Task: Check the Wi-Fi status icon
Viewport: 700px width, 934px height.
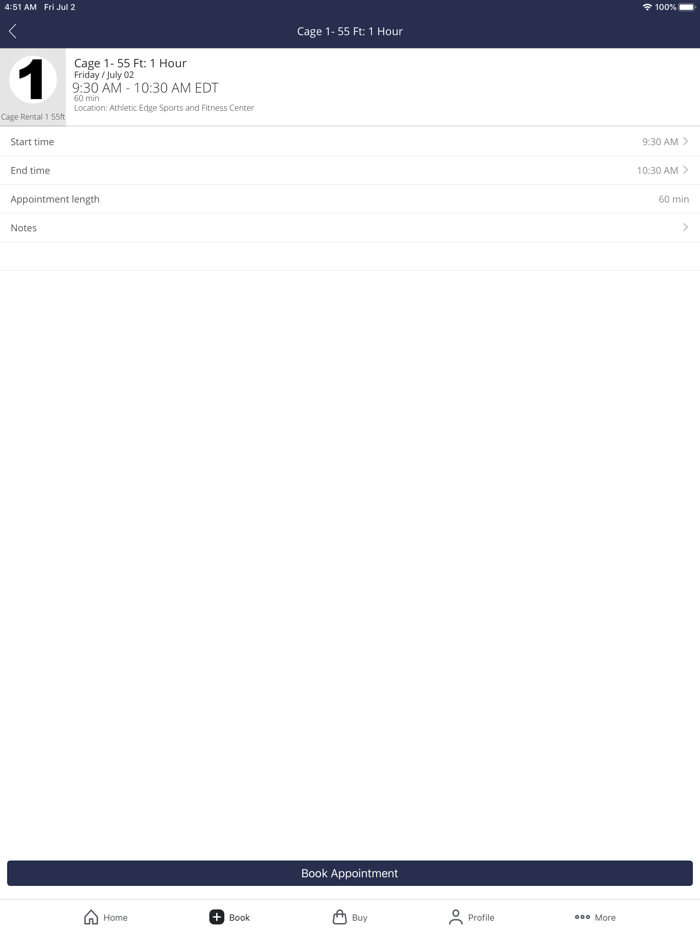Action: (647, 7)
